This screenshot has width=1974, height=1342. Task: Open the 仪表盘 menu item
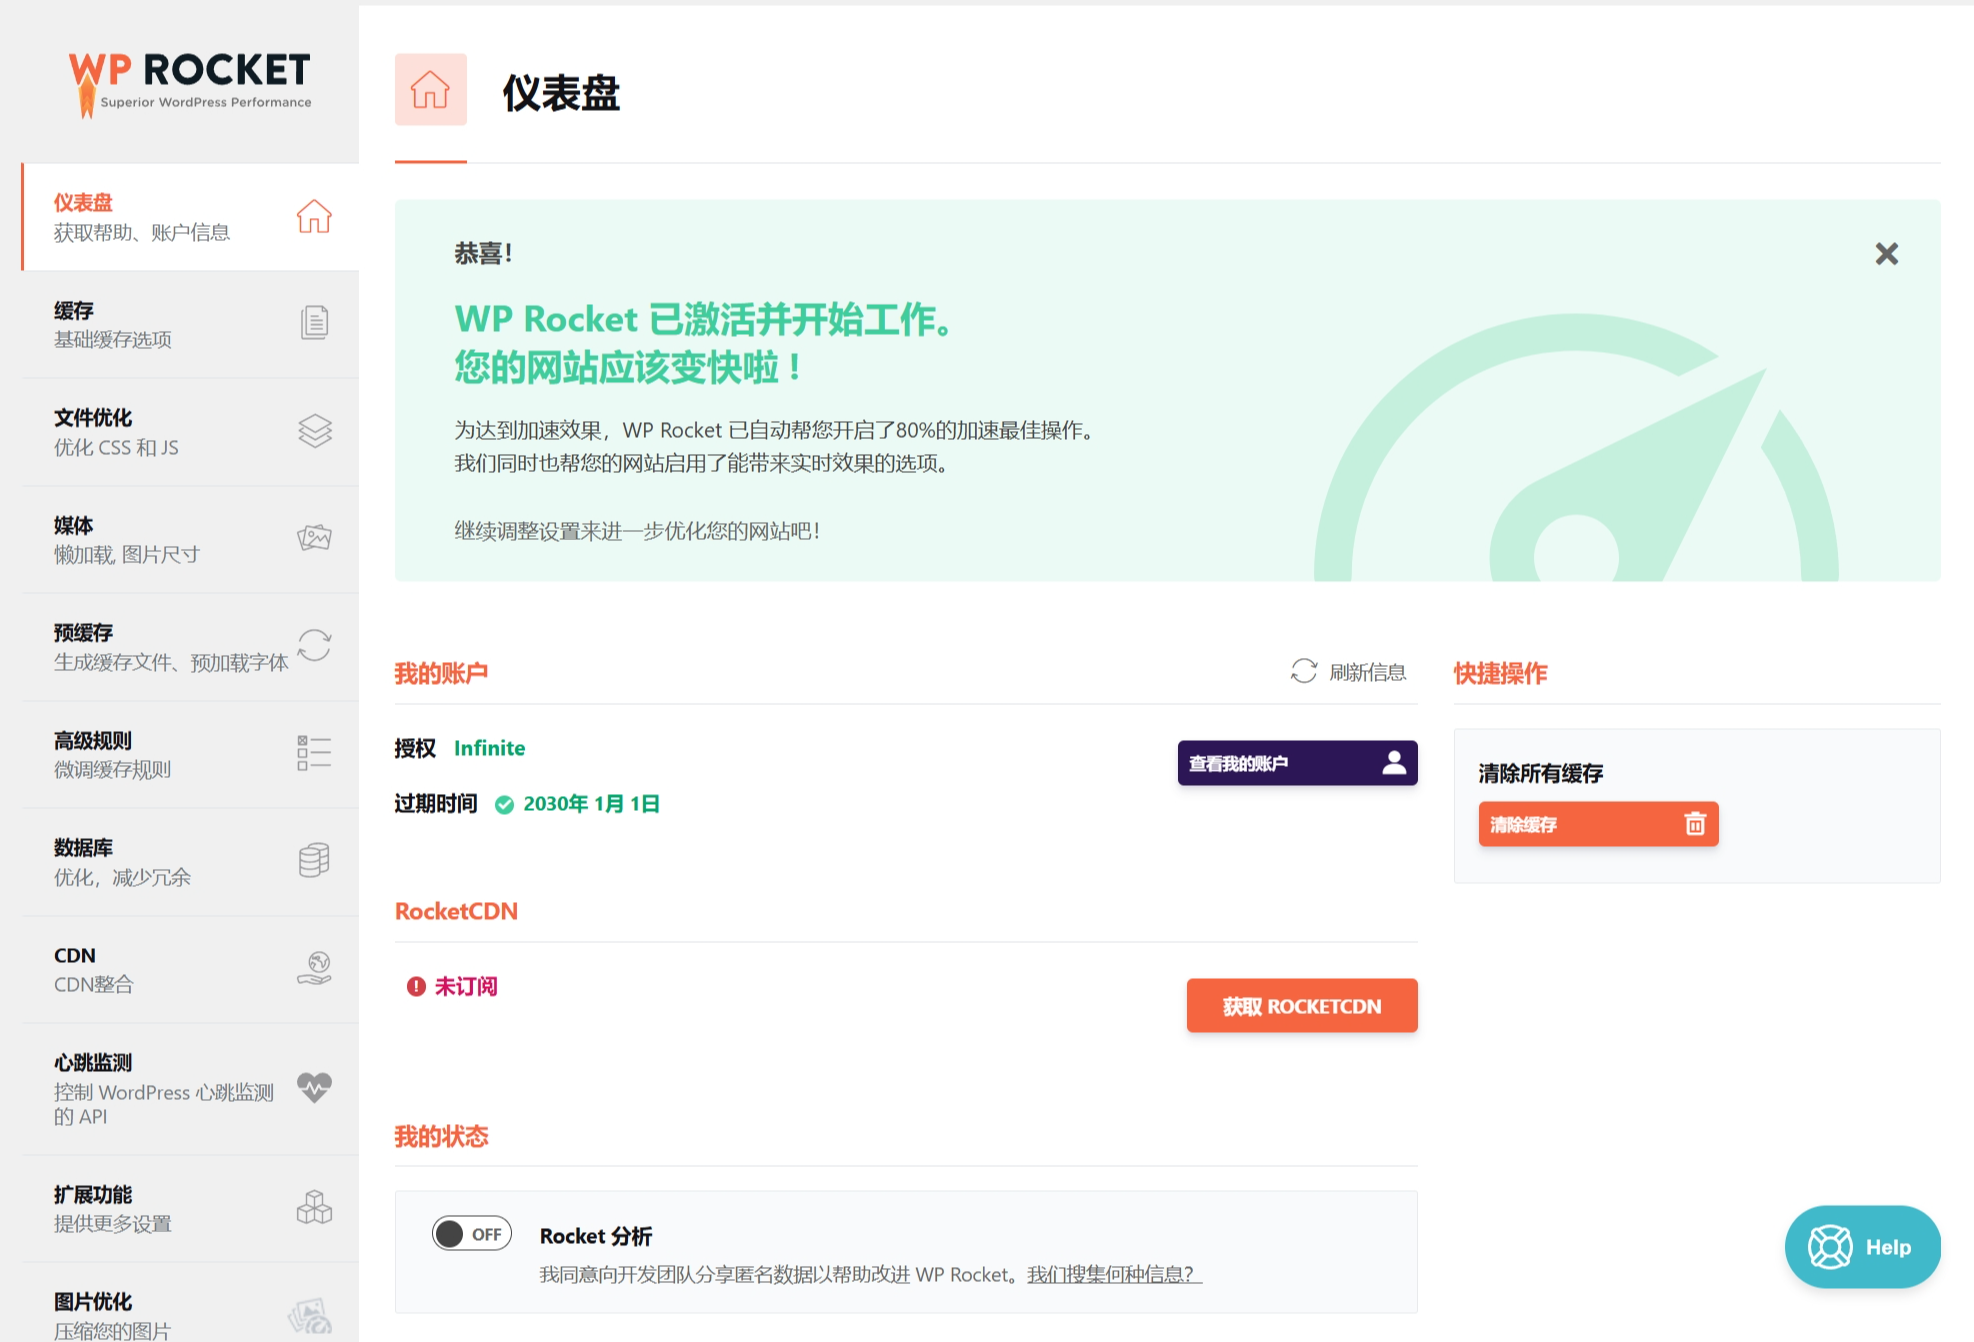tap(190, 217)
